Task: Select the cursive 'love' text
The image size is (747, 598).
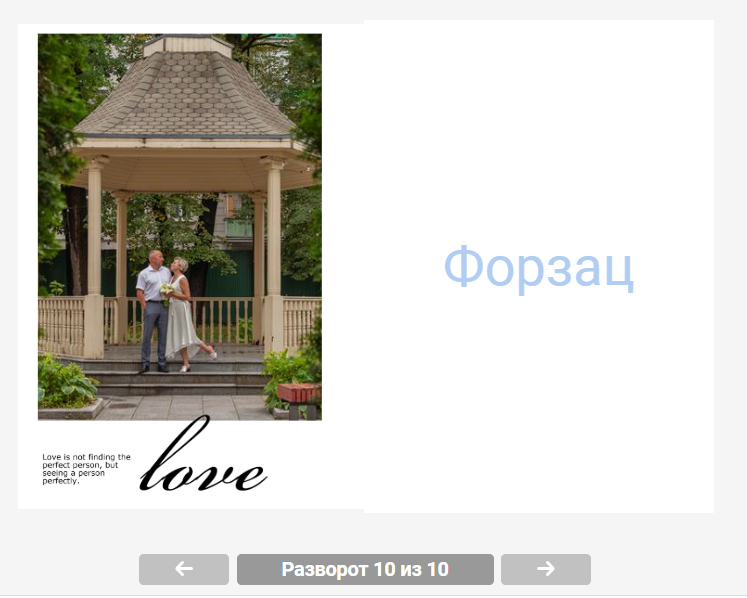Action: click(203, 455)
